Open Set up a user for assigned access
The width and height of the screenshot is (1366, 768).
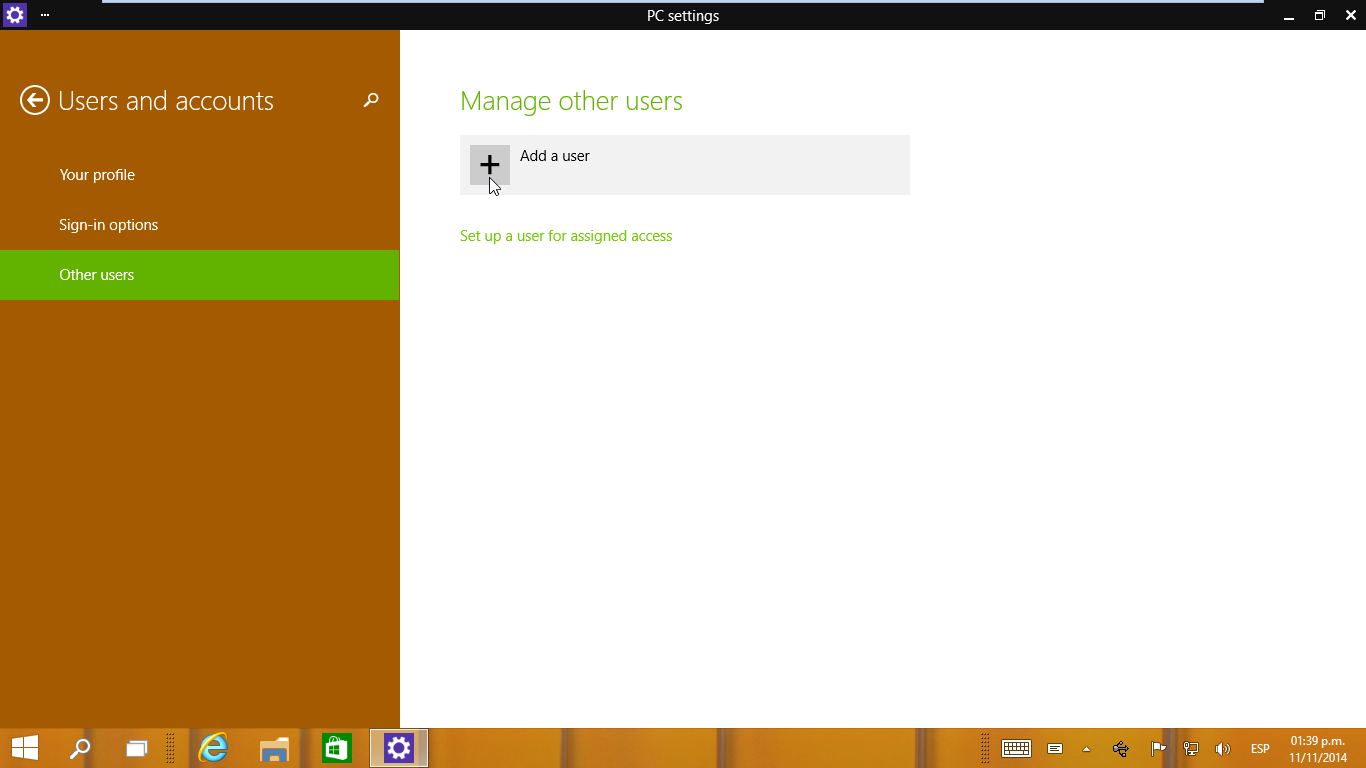point(566,236)
